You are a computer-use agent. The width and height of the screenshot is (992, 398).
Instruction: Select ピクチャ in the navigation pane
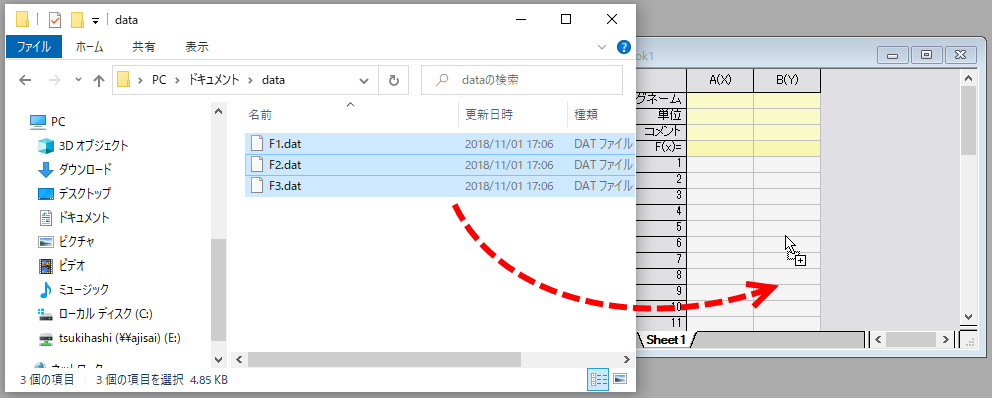(x=67, y=242)
